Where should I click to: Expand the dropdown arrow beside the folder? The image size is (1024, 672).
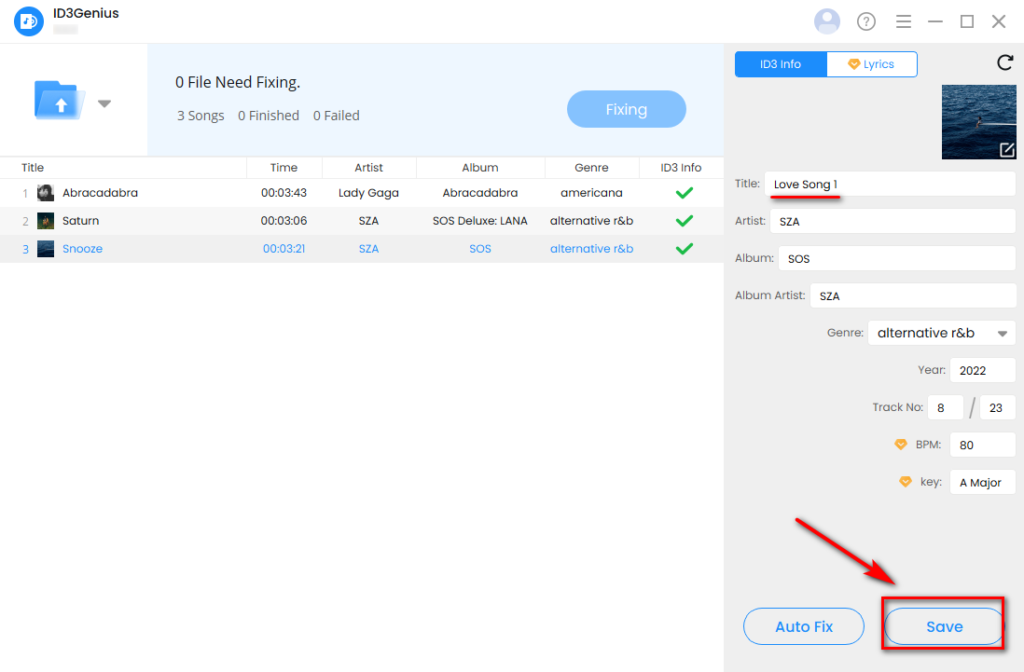click(x=104, y=103)
